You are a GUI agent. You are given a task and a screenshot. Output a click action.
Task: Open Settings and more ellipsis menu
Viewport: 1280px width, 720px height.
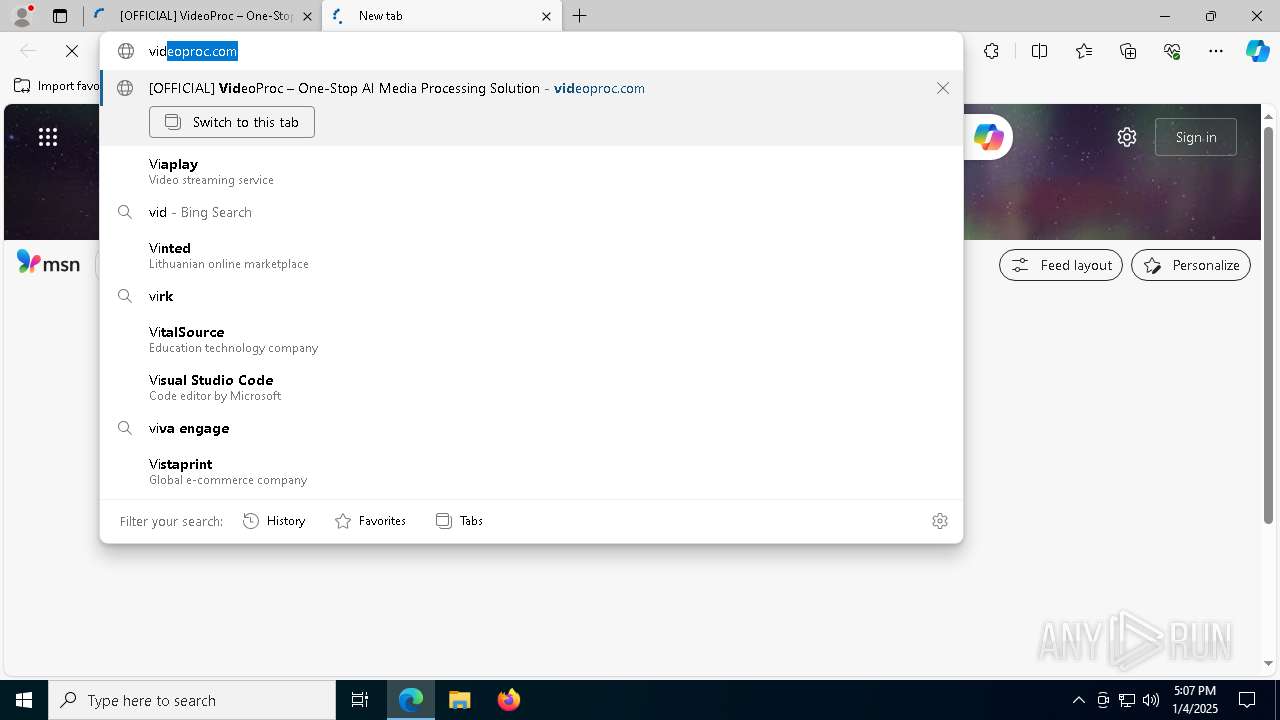1216,51
